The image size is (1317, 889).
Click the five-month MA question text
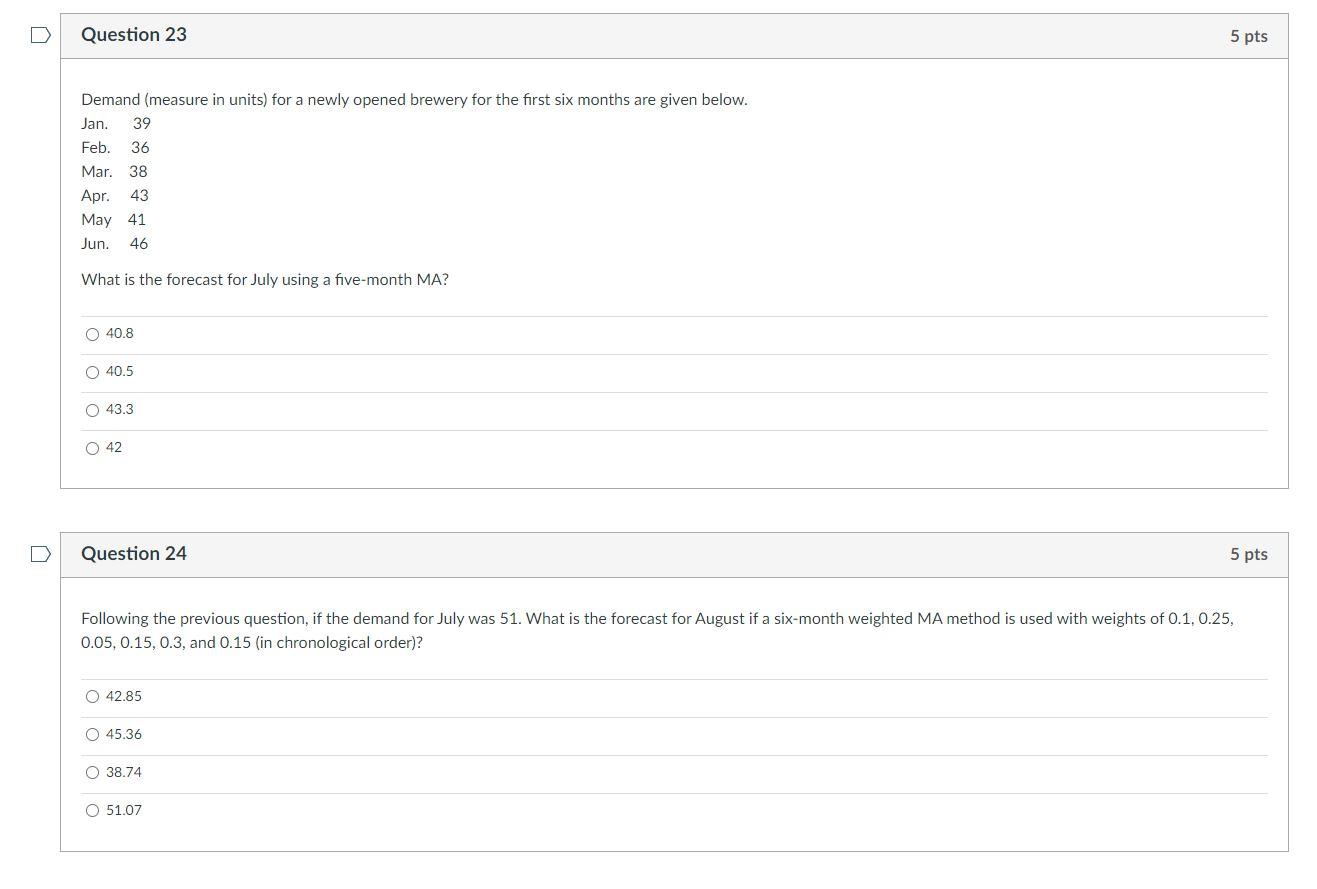click(264, 280)
